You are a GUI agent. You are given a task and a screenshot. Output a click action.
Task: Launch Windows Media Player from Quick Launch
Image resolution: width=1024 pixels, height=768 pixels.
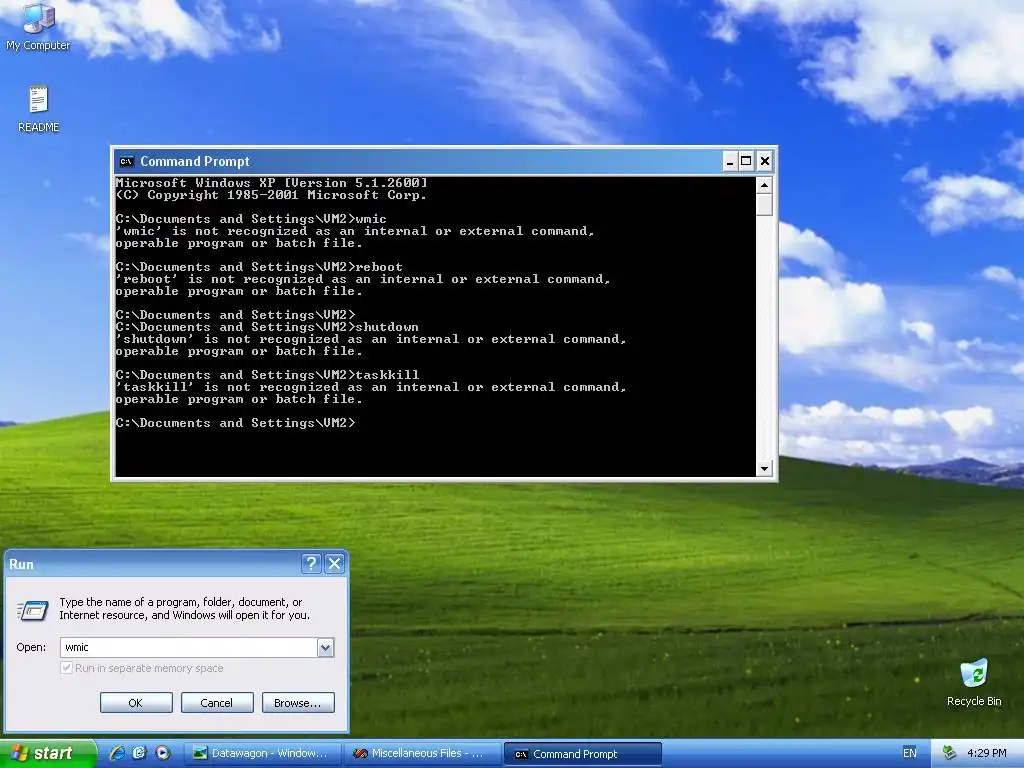tap(162, 753)
